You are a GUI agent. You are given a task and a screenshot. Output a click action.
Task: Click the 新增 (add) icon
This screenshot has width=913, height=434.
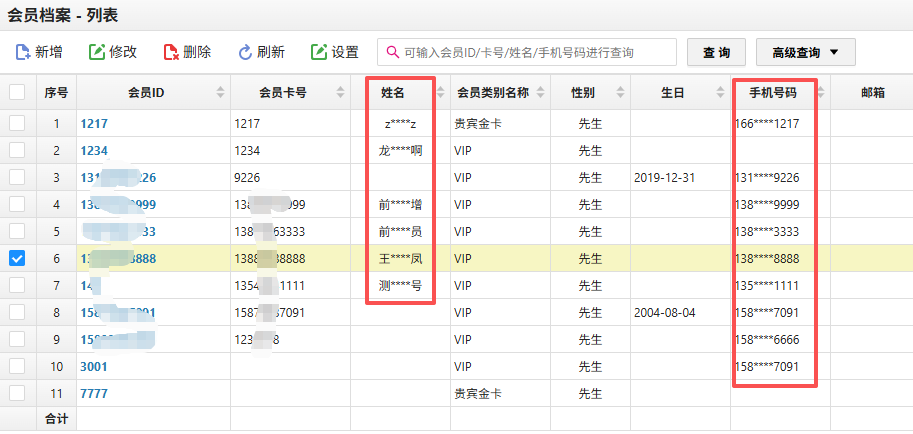coord(22,52)
